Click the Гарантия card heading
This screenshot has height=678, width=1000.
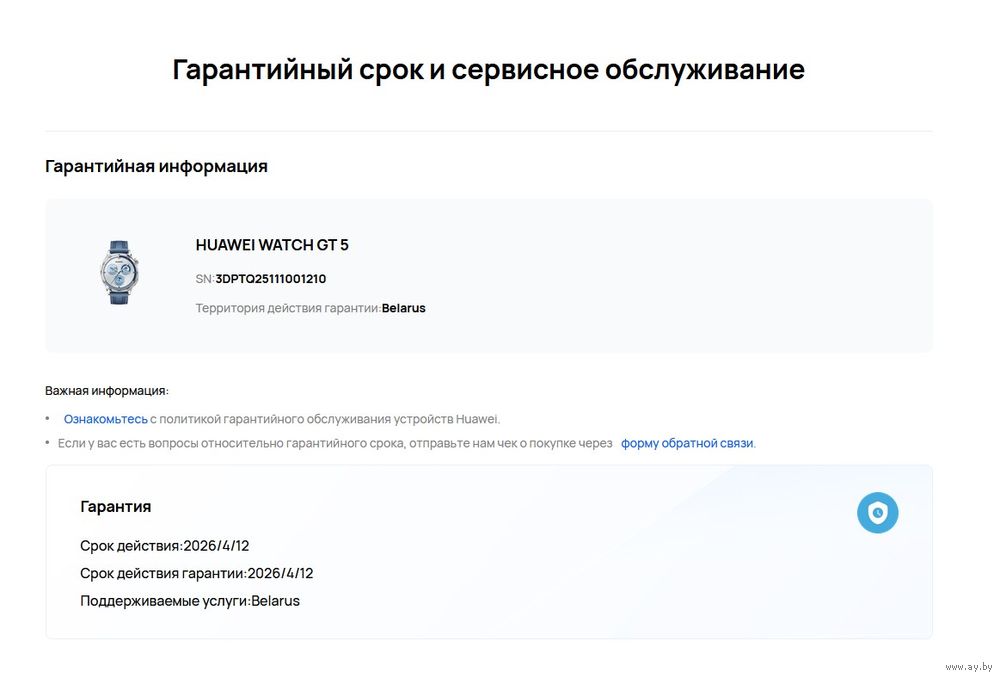click(x=115, y=506)
